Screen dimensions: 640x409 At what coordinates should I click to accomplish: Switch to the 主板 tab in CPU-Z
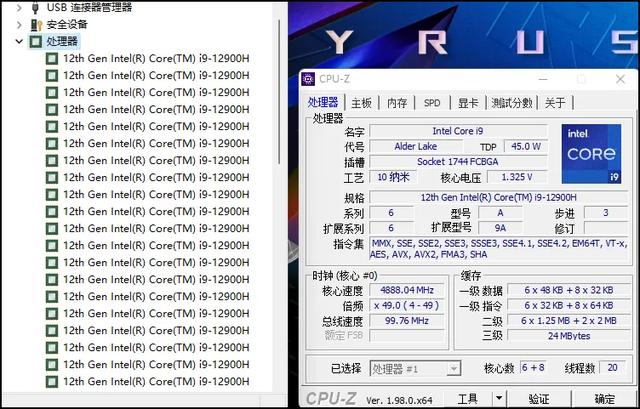click(362, 103)
